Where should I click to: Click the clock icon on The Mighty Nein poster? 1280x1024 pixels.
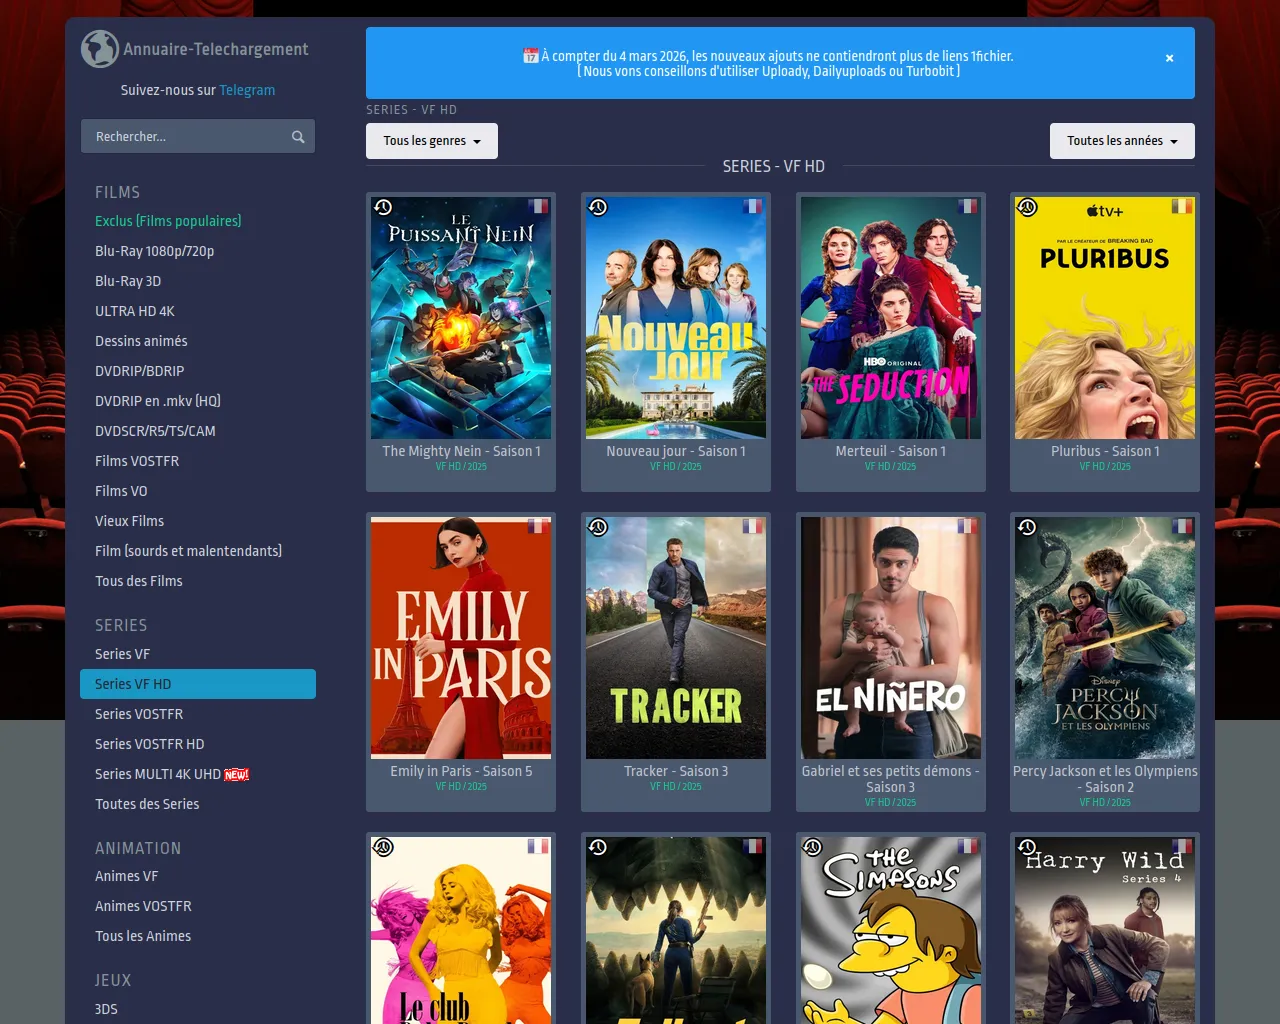(383, 207)
